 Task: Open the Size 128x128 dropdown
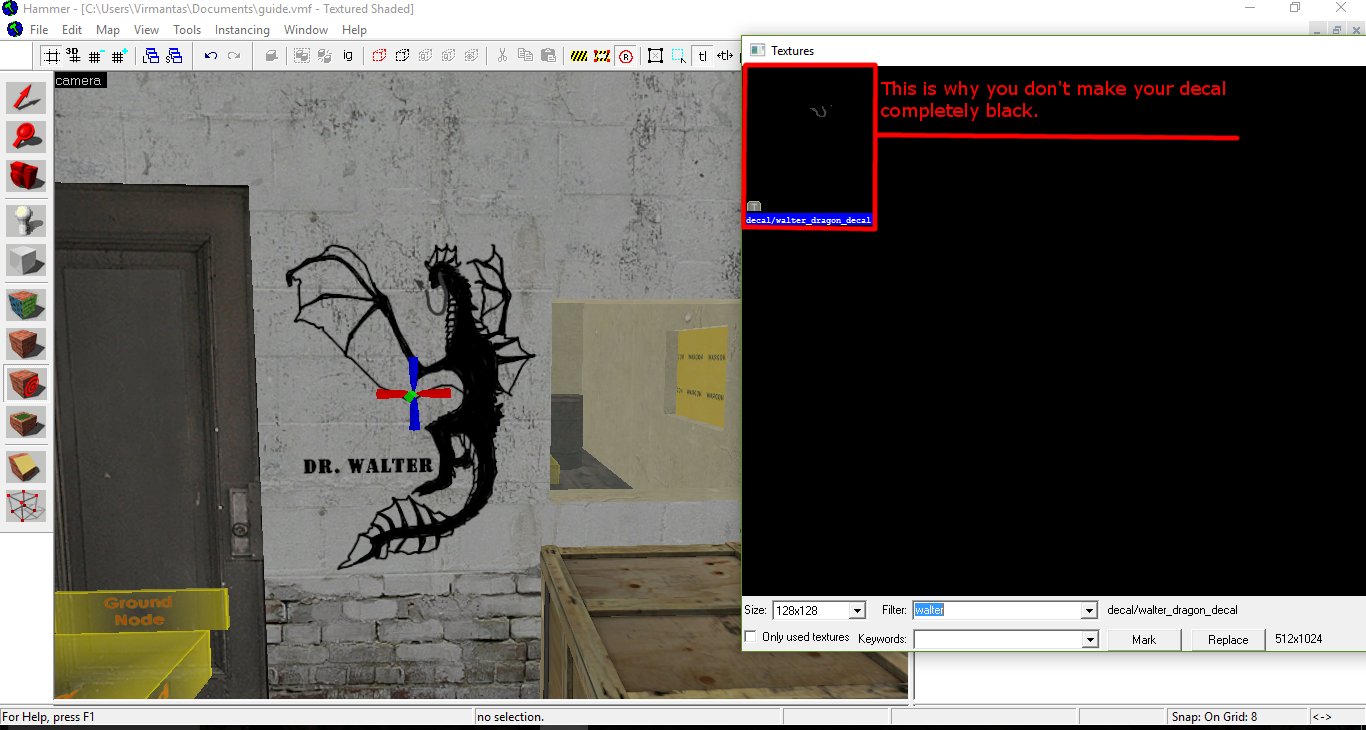click(x=856, y=610)
